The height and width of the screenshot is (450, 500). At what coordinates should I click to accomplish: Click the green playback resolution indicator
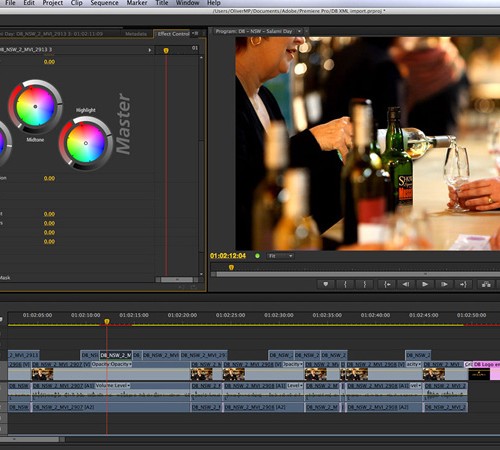point(257,256)
